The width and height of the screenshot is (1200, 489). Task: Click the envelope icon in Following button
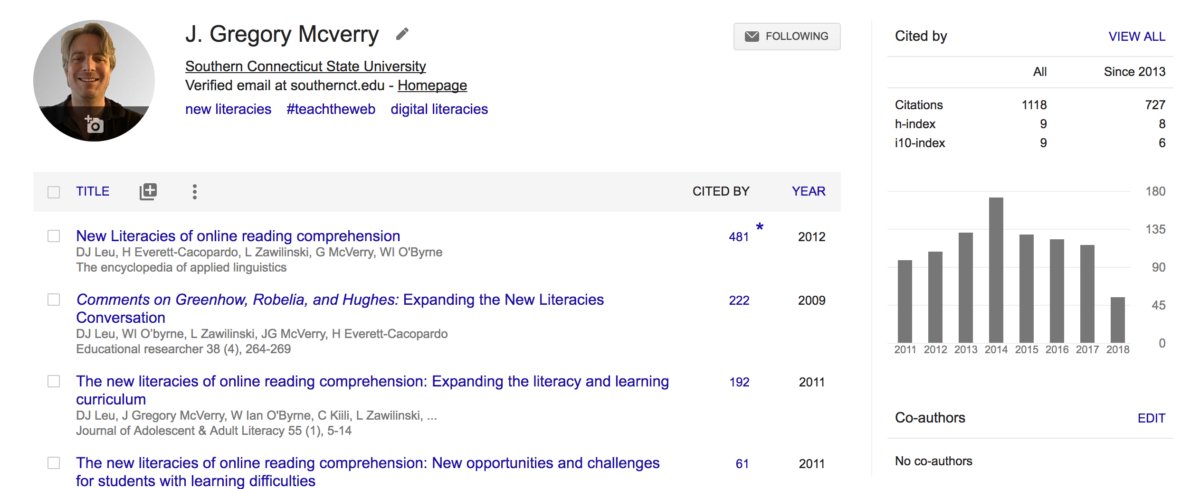[x=752, y=36]
